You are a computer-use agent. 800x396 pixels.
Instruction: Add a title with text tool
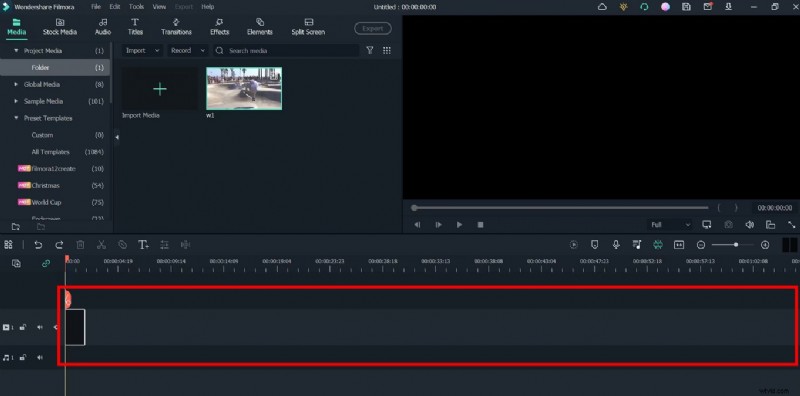[143, 245]
